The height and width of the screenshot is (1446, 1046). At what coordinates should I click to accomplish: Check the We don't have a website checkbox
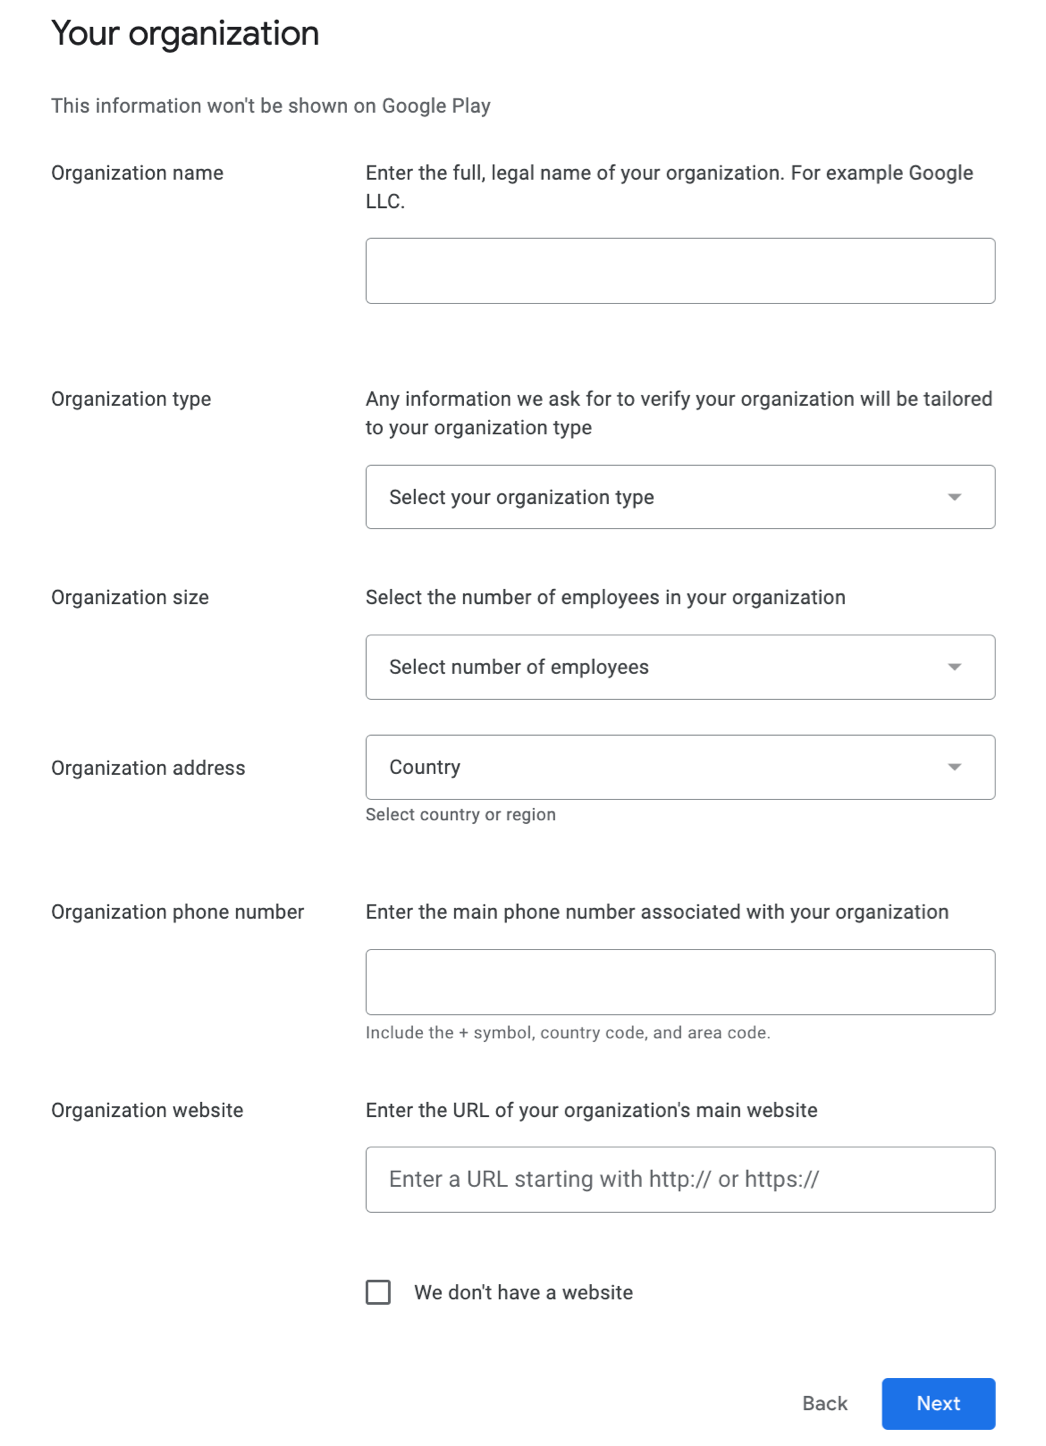(378, 1292)
